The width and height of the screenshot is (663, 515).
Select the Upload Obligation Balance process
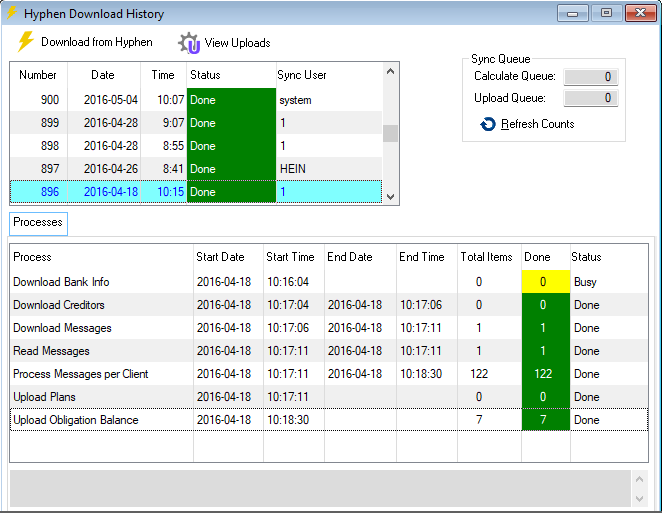(x=329, y=420)
